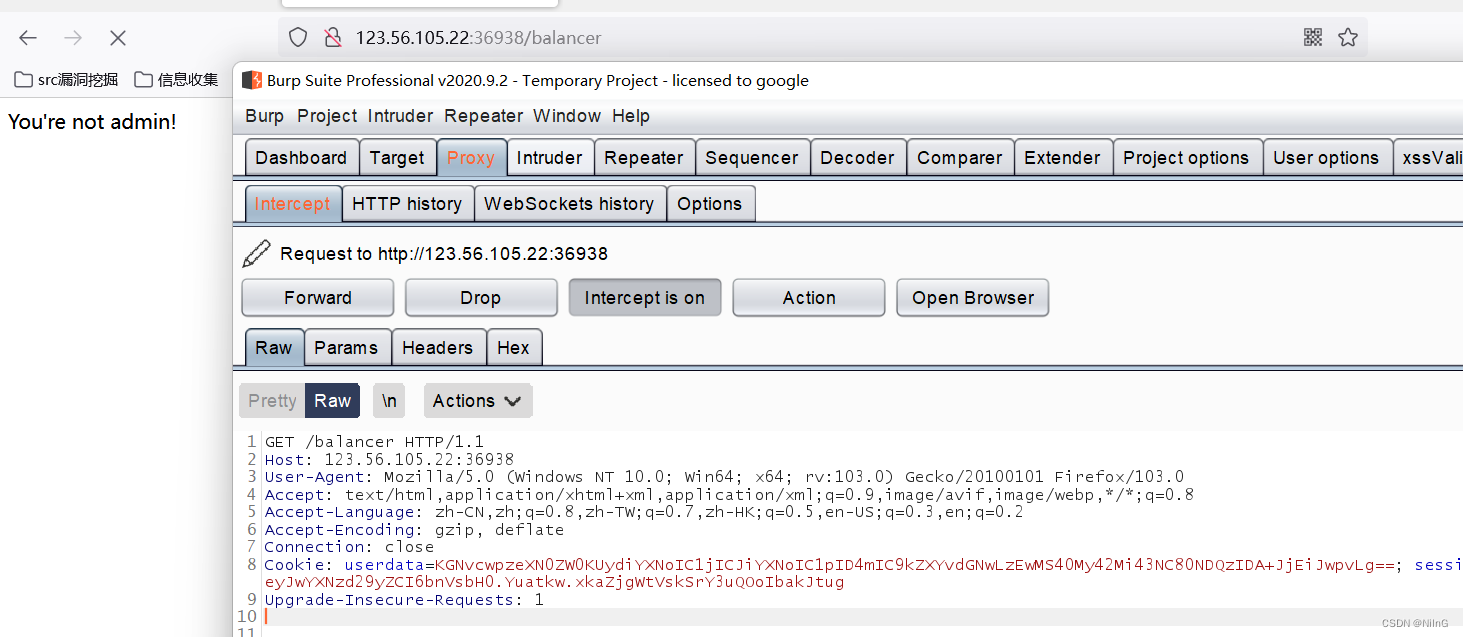The width and height of the screenshot is (1463, 637).
Task: Click the Accept-Language header line
Action: 644,512
